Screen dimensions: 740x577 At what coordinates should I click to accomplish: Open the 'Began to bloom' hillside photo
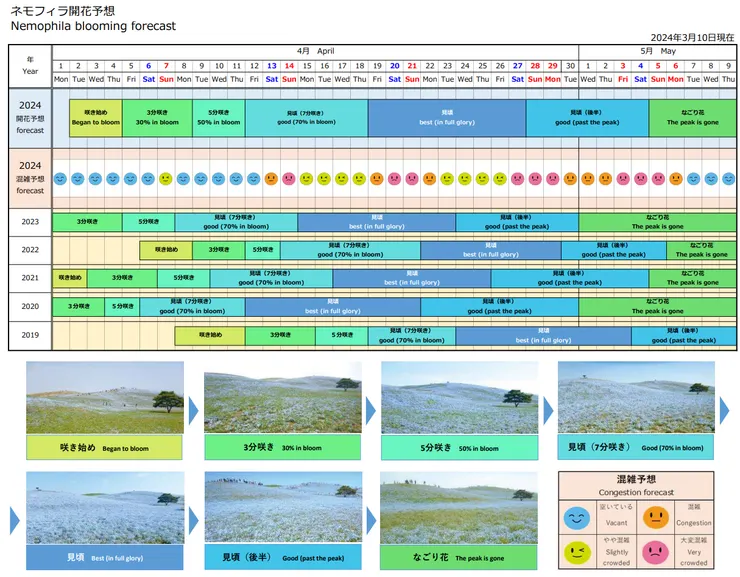105,397
